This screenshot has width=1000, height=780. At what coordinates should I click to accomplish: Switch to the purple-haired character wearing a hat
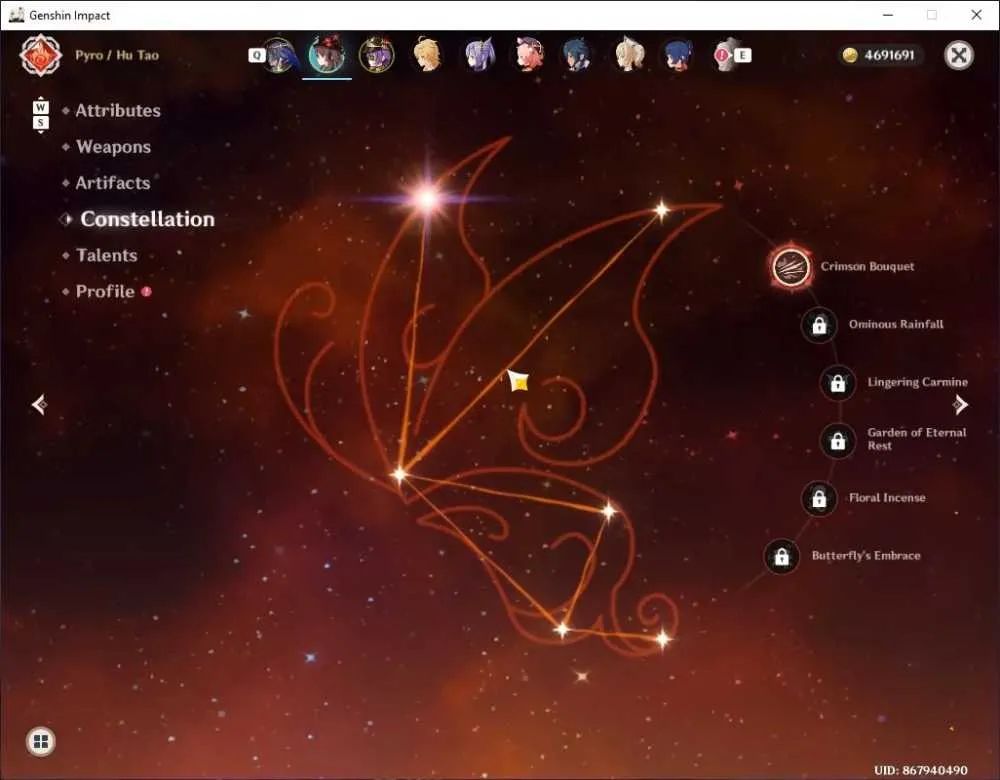pyautogui.click(x=376, y=55)
